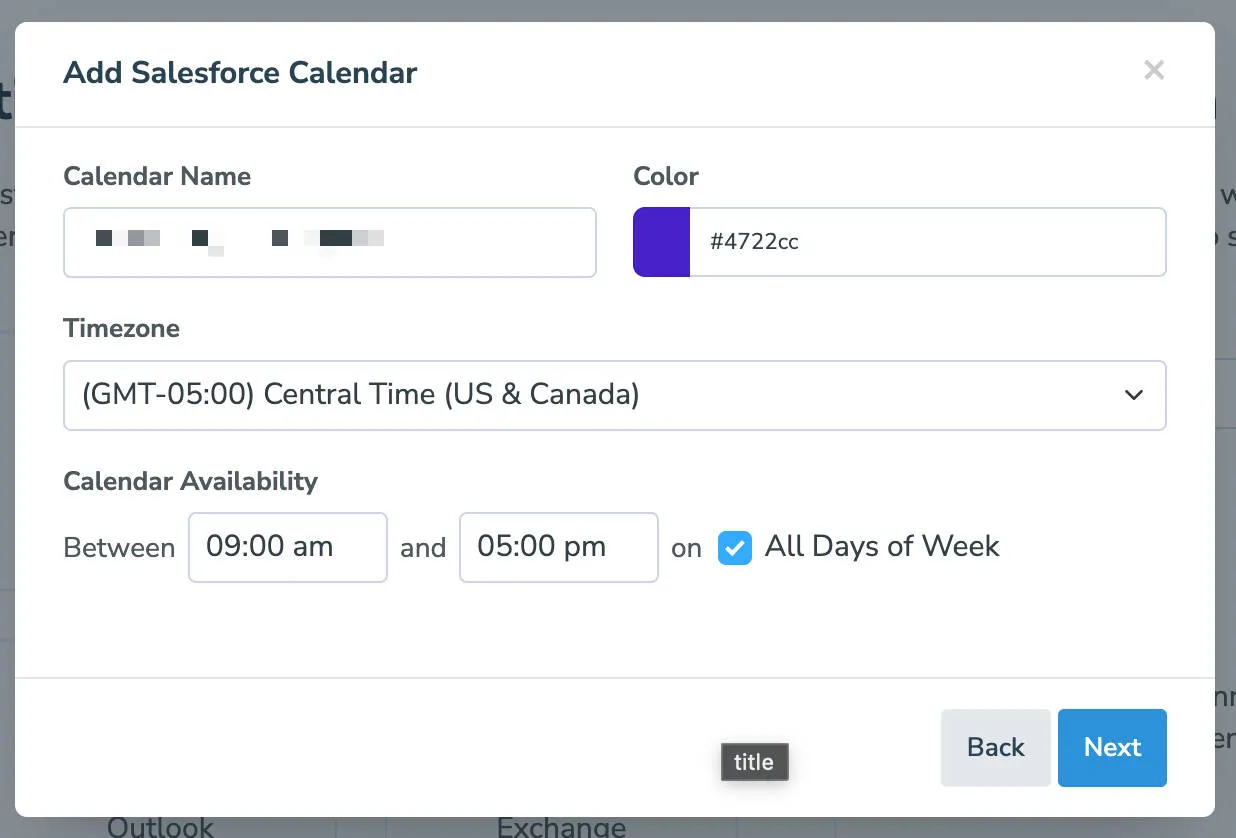The height and width of the screenshot is (838, 1236).
Task: Click the Calendar Name input field
Action: pos(330,242)
